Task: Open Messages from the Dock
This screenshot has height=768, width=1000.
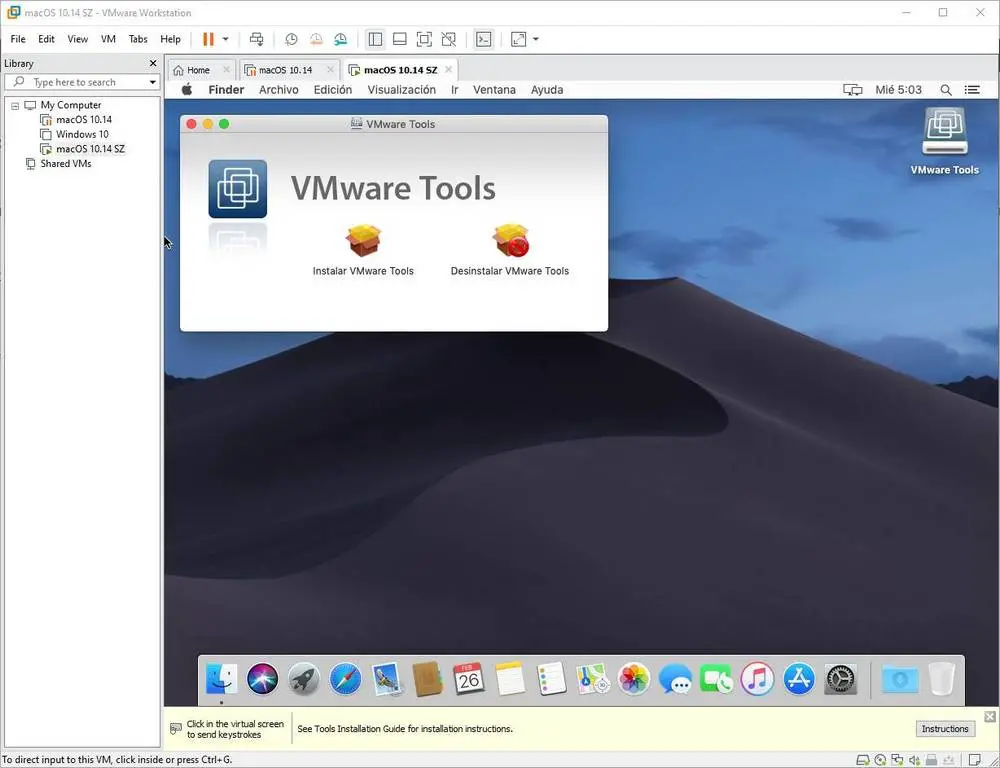Action: tap(675, 678)
